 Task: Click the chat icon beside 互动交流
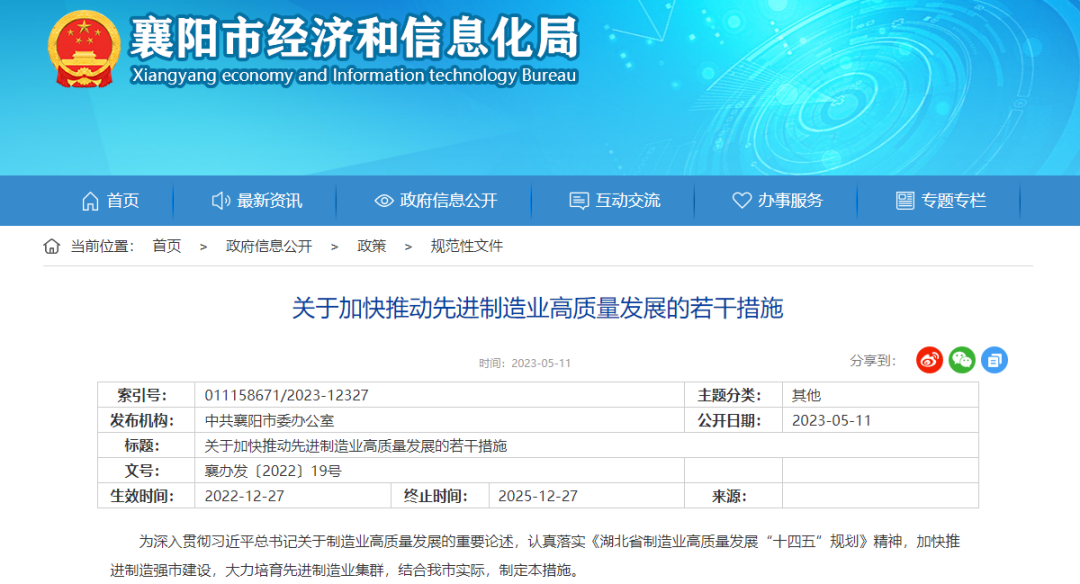(579, 201)
